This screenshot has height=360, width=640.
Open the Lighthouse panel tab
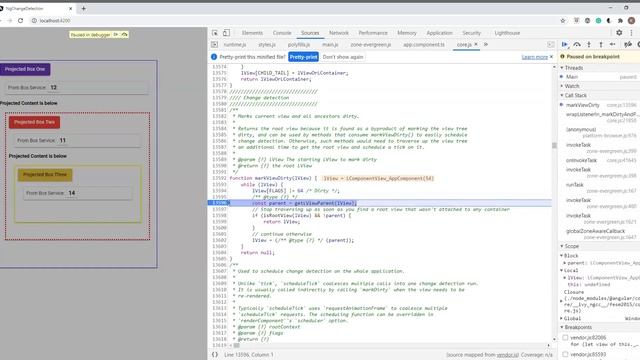point(507,33)
